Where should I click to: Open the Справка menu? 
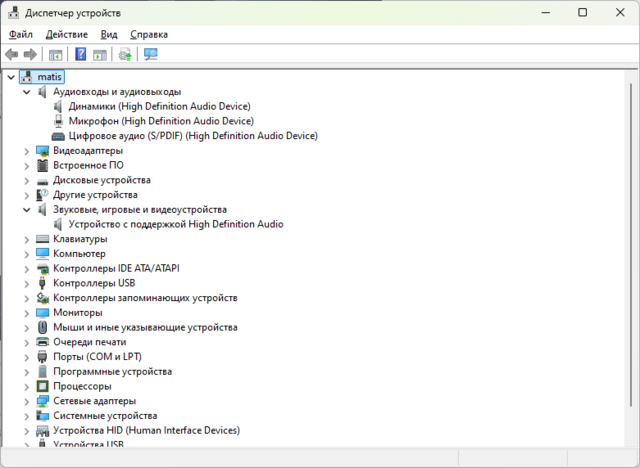[149, 34]
